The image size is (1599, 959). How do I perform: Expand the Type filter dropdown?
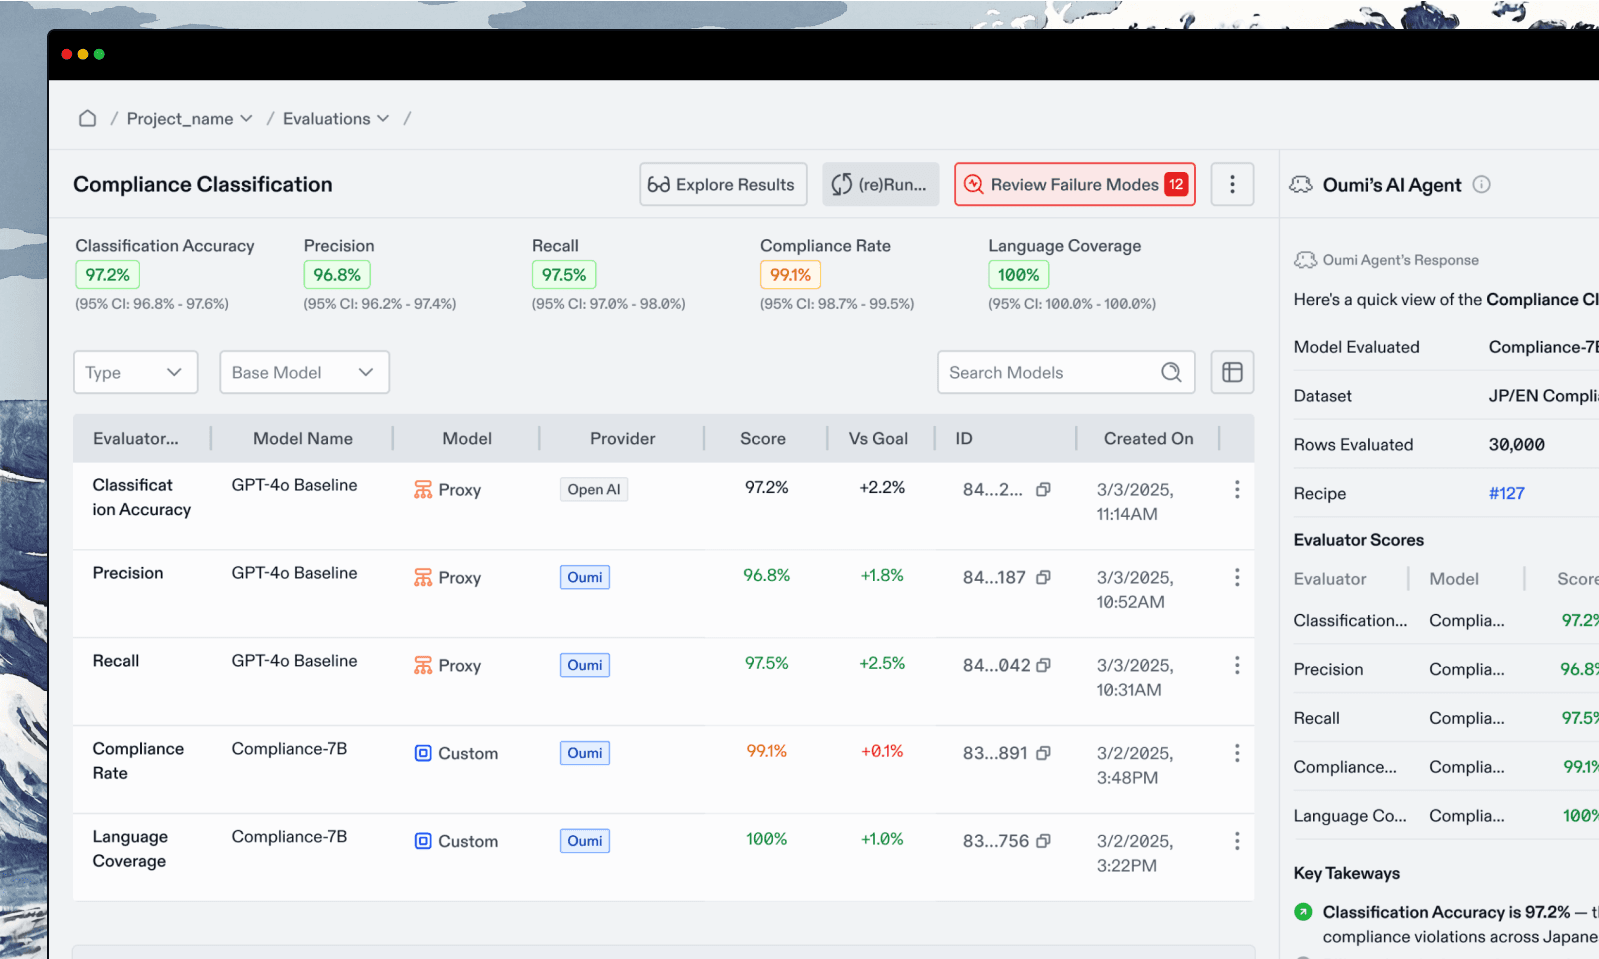[x=135, y=372]
